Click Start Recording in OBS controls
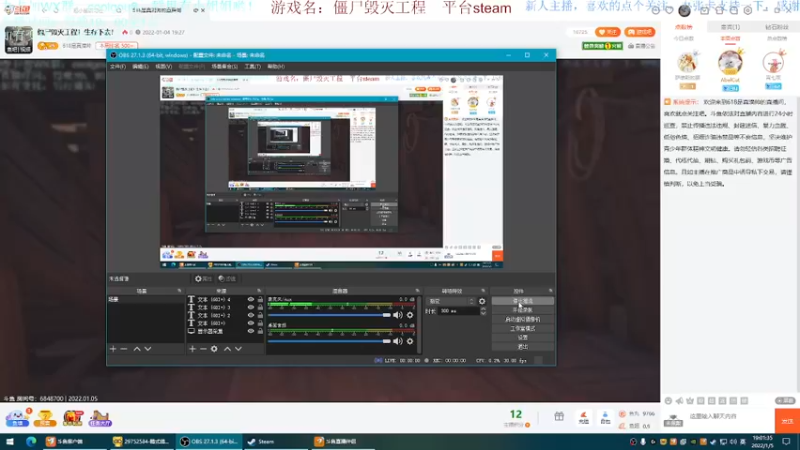Screen dimensions: 800x450 (x=522, y=310)
